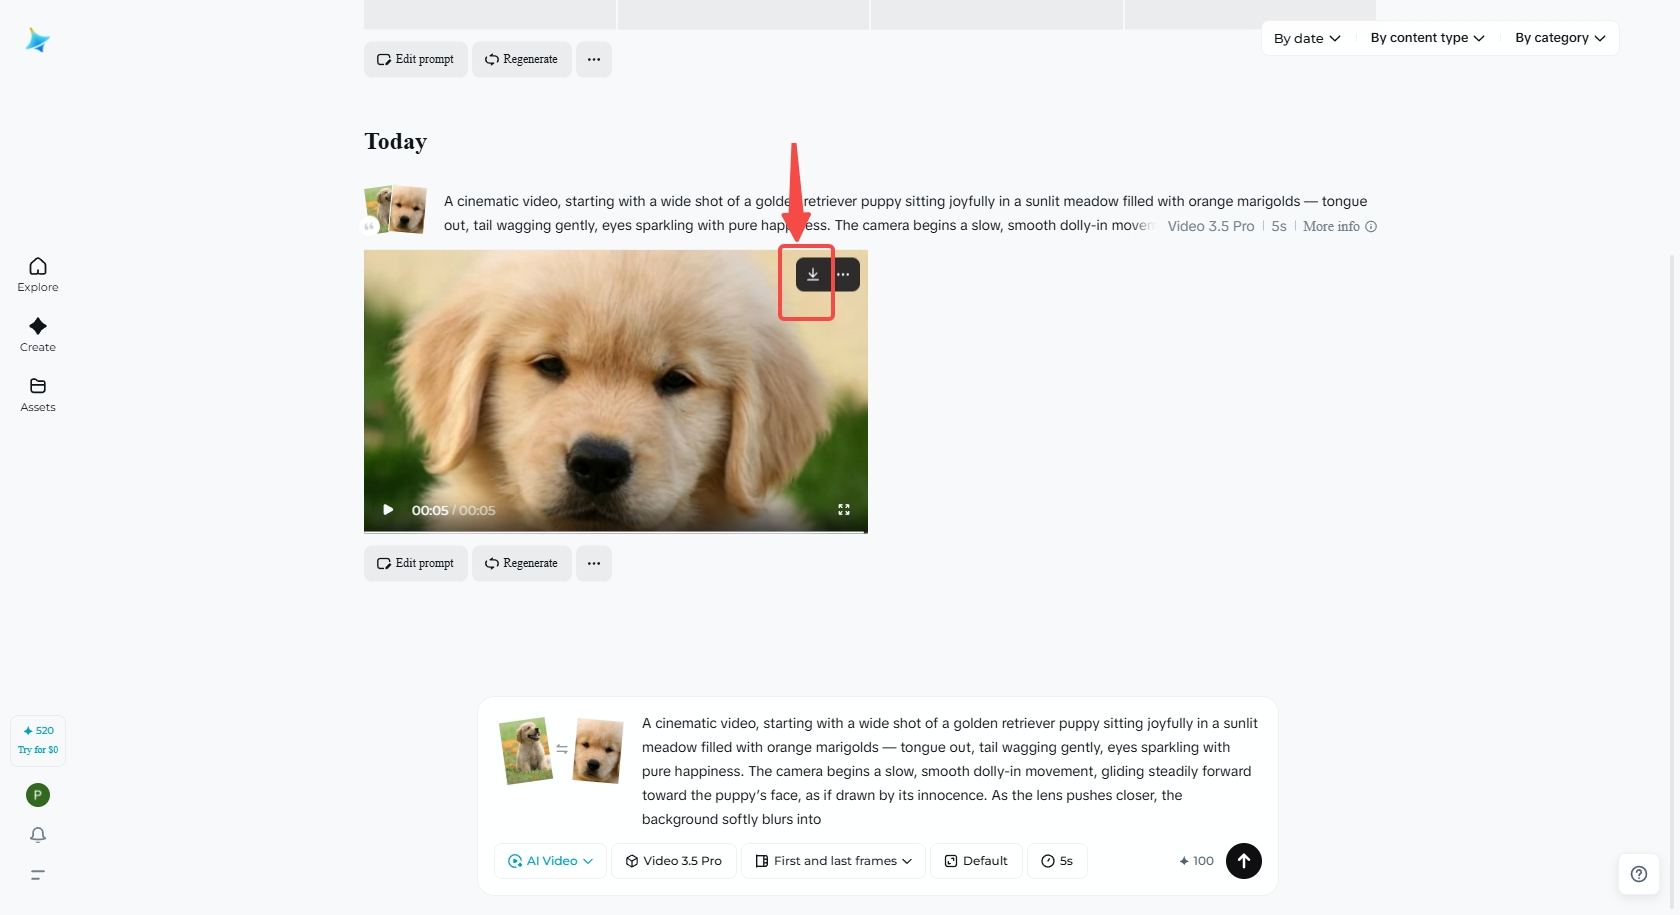Open more options on the video overlay

[x=844, y=274]
